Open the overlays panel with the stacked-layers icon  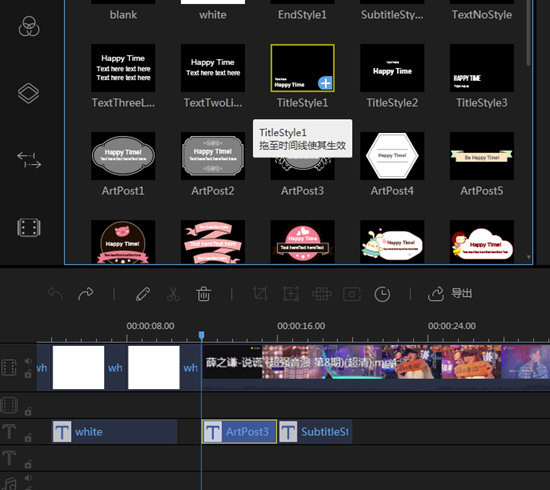click(28, 93)
